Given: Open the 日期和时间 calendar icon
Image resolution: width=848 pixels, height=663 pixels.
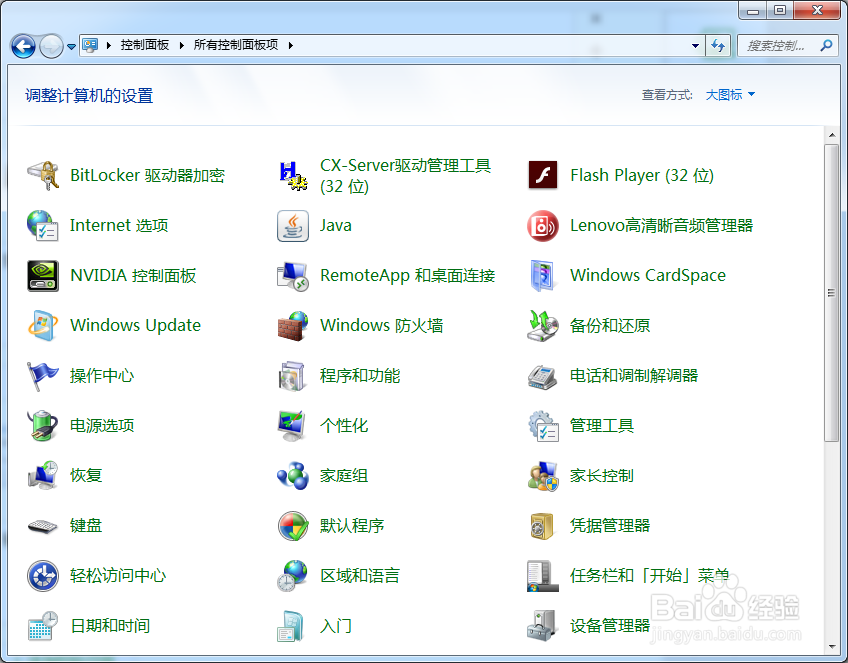Looking at the screenshot, I should [x=43, y=626].
